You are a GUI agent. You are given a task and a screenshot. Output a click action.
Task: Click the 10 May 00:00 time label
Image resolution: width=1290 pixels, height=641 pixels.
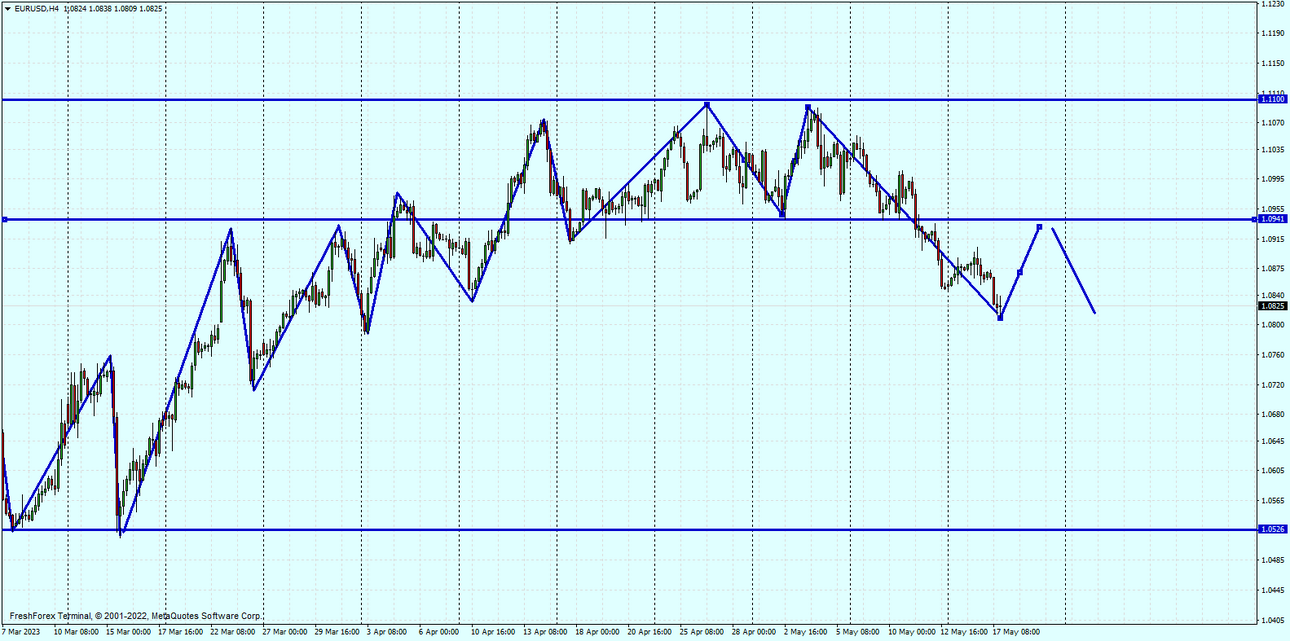coord(913,632)
